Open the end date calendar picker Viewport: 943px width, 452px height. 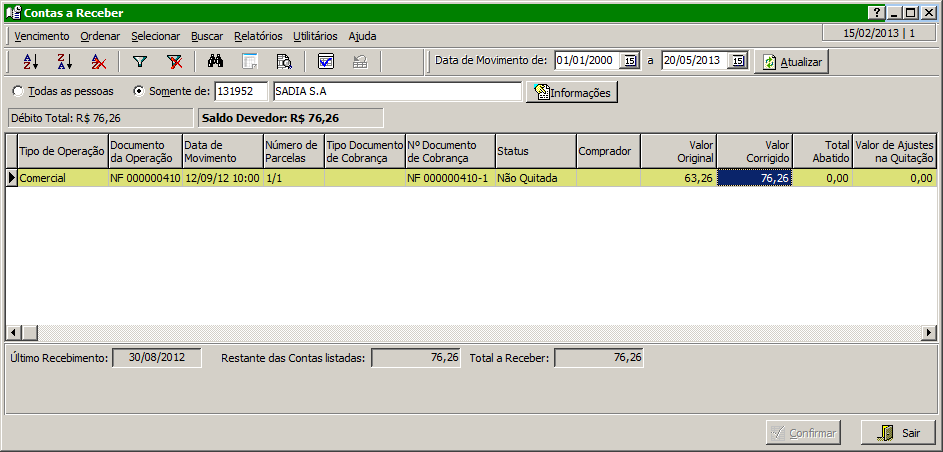(737, 61)
